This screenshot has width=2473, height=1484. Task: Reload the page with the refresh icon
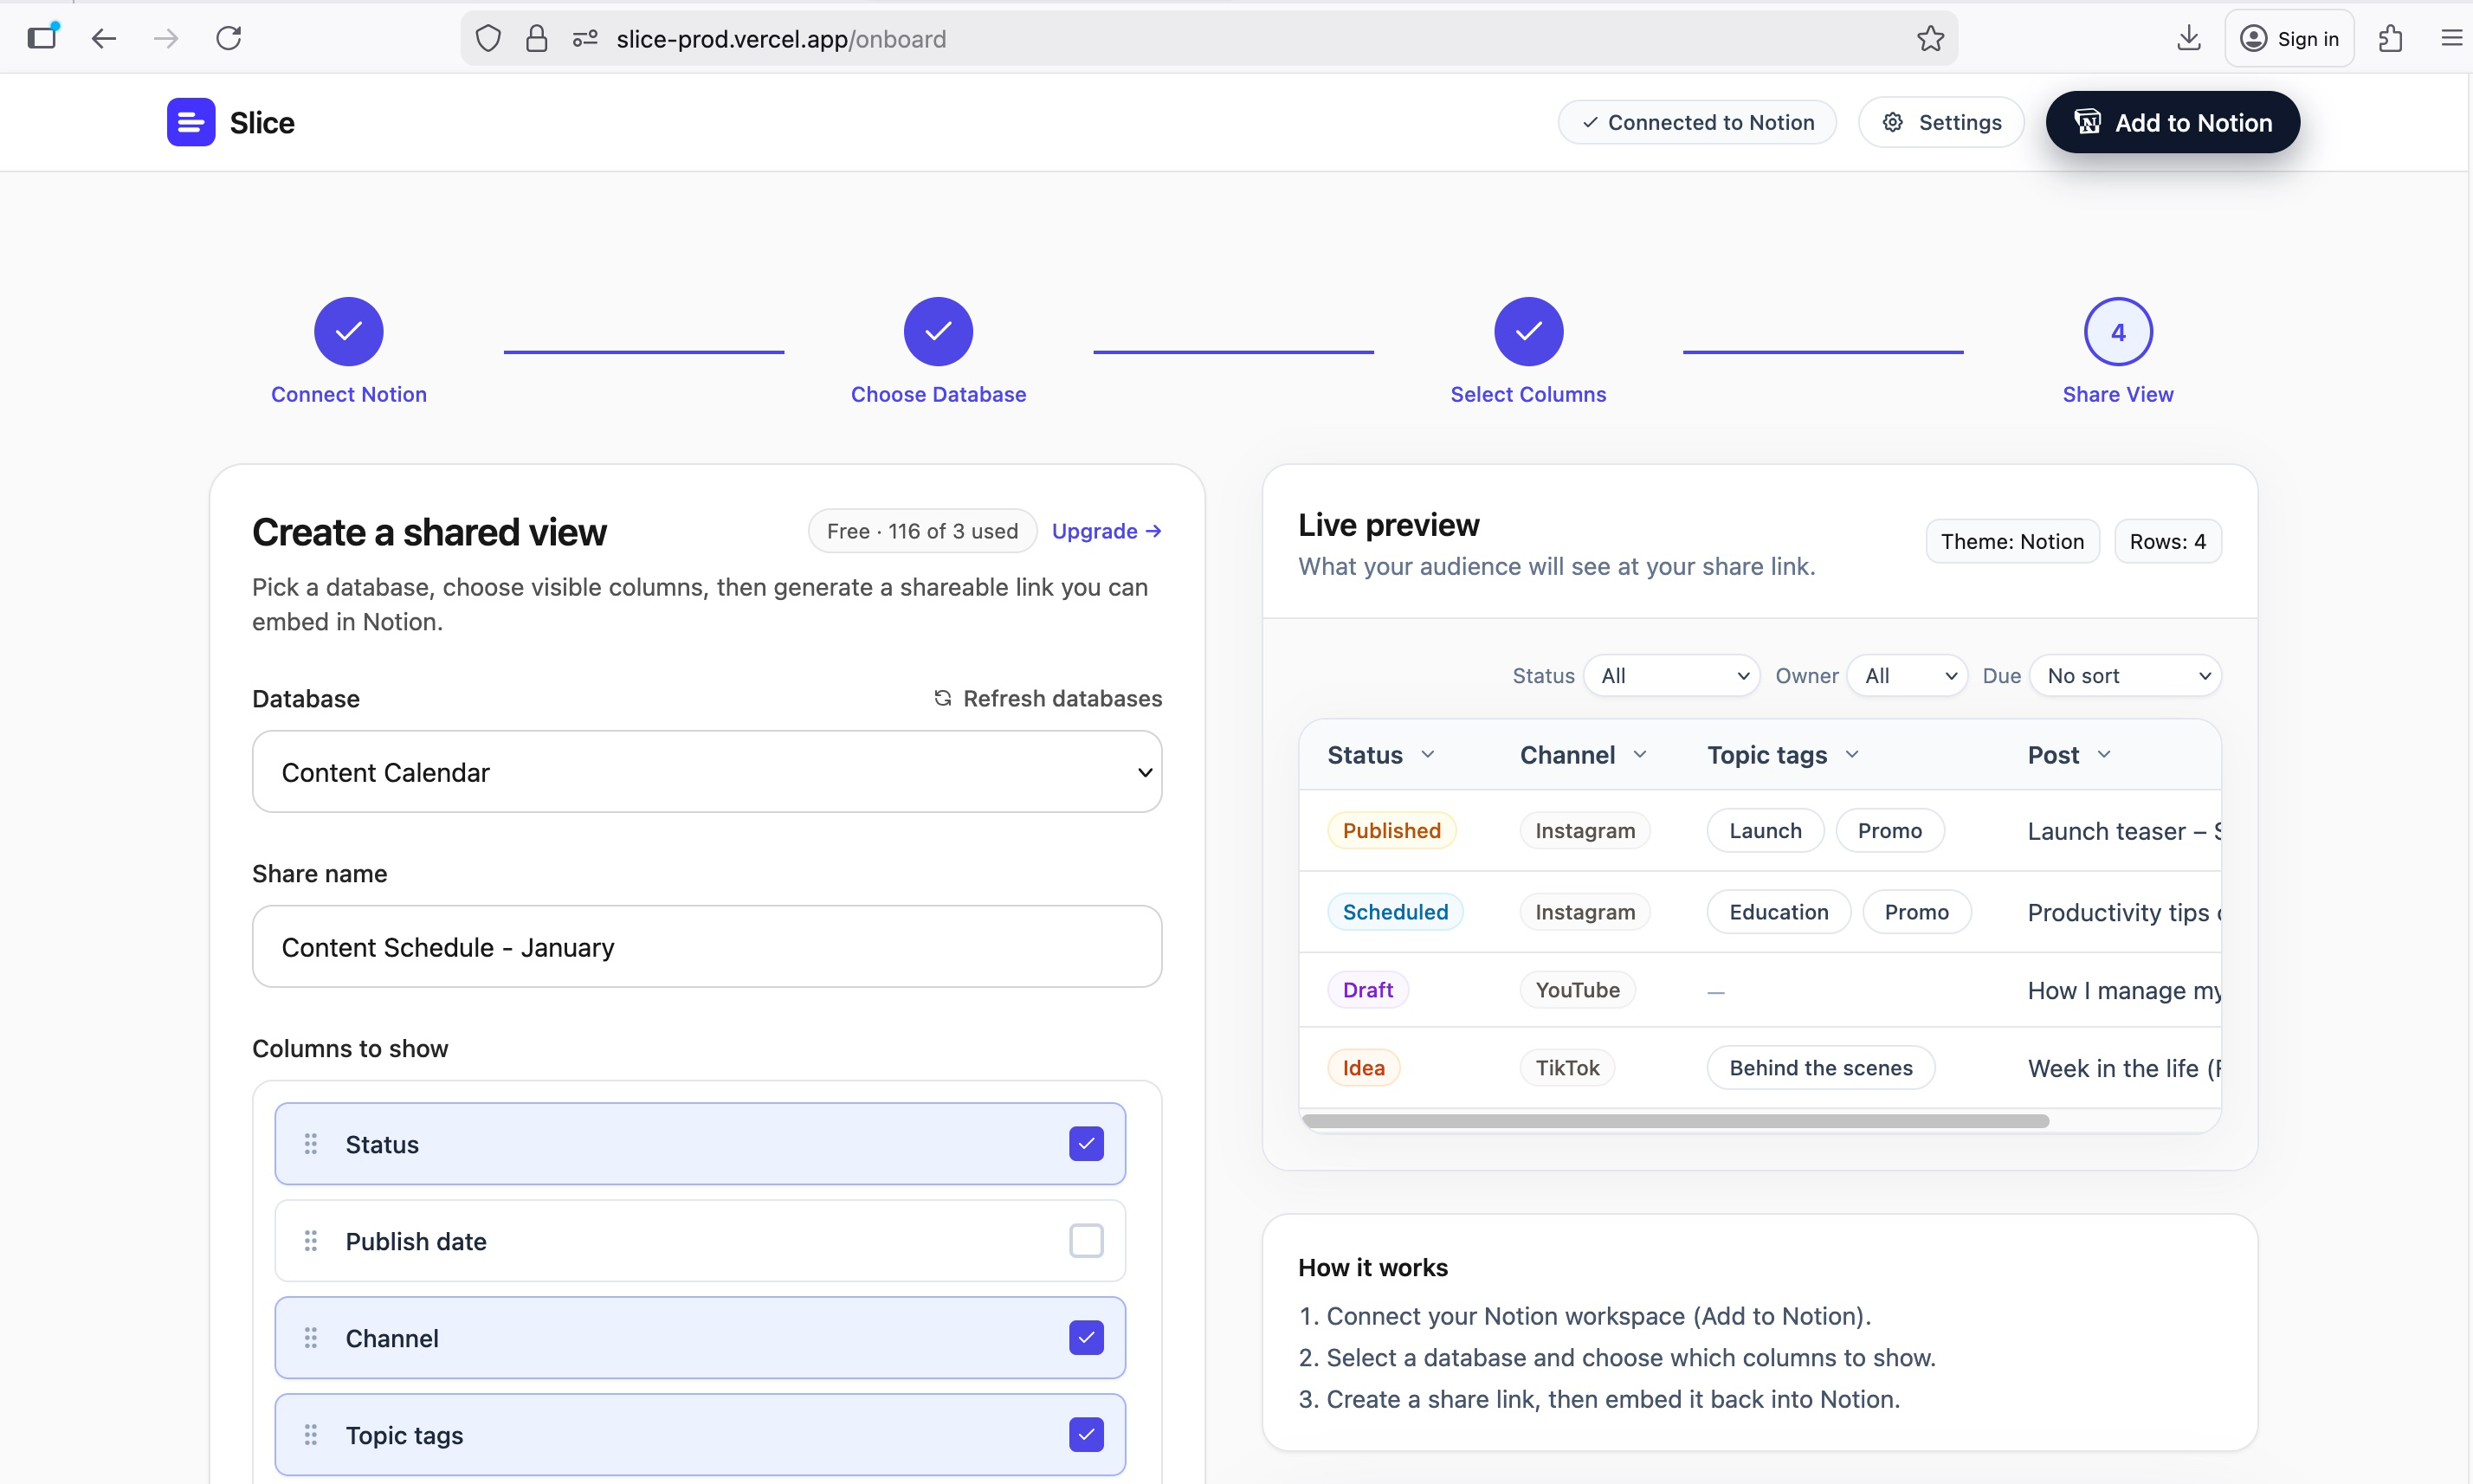[229, 38]
